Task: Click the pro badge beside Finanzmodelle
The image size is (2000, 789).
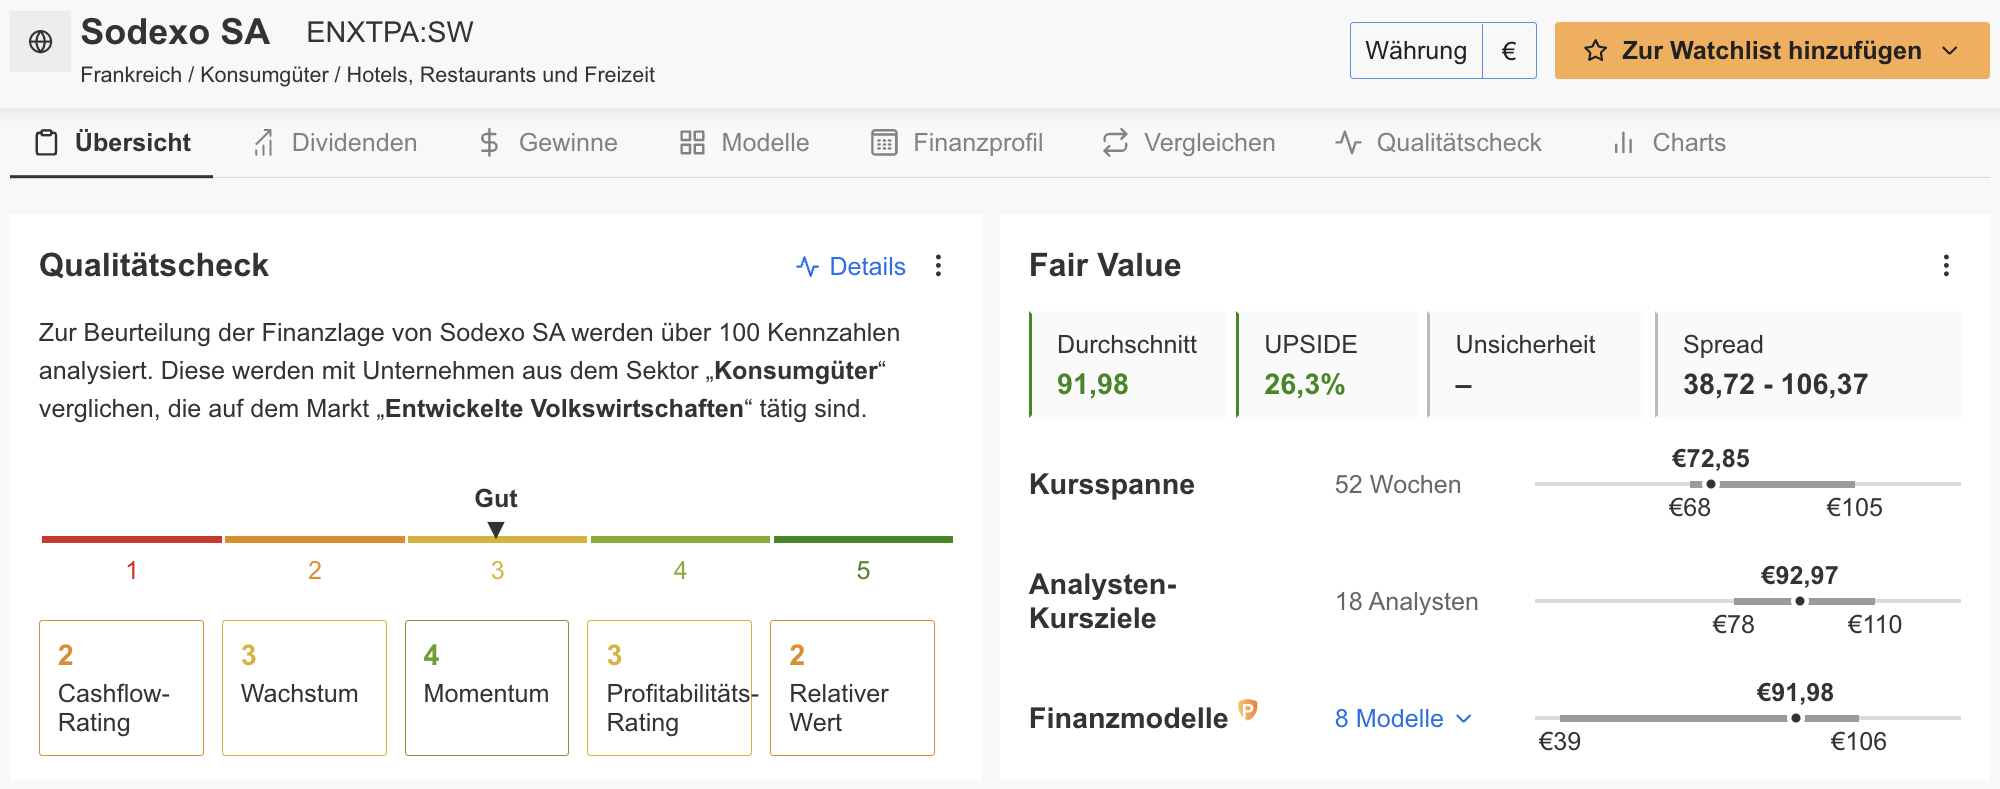Action: tap(1247, 710)
